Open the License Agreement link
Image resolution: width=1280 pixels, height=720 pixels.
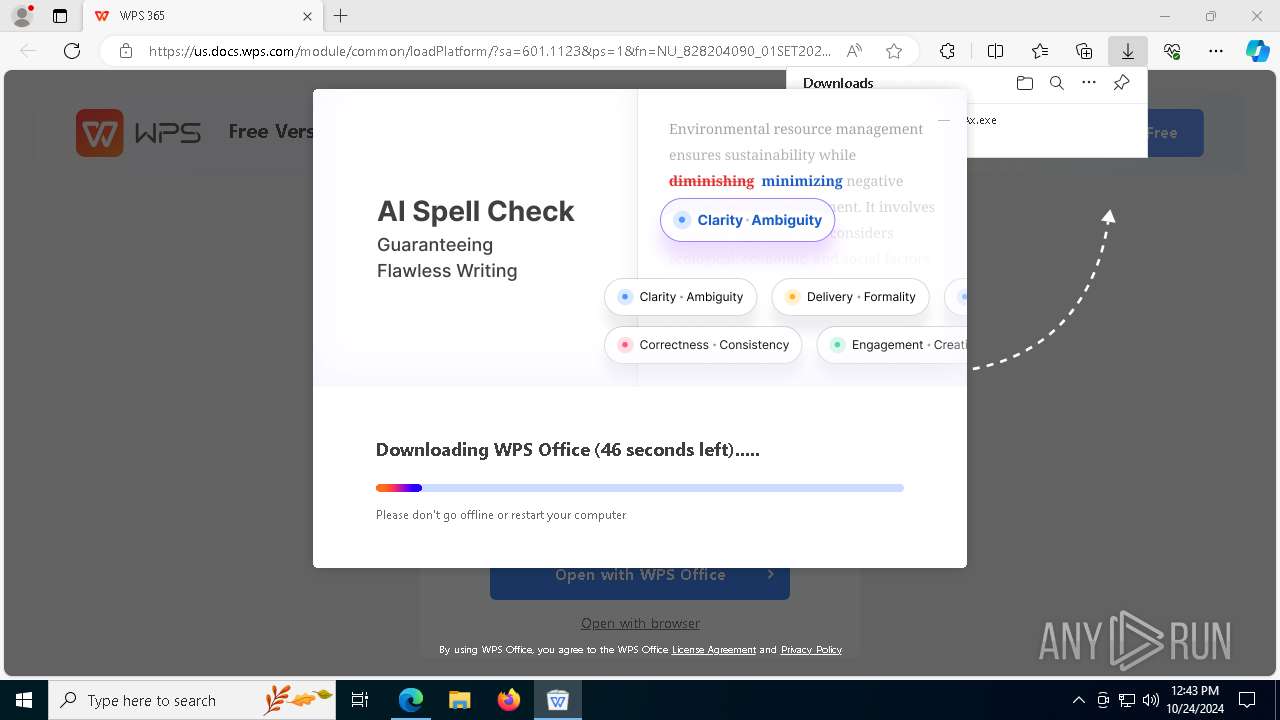[714, 650]
